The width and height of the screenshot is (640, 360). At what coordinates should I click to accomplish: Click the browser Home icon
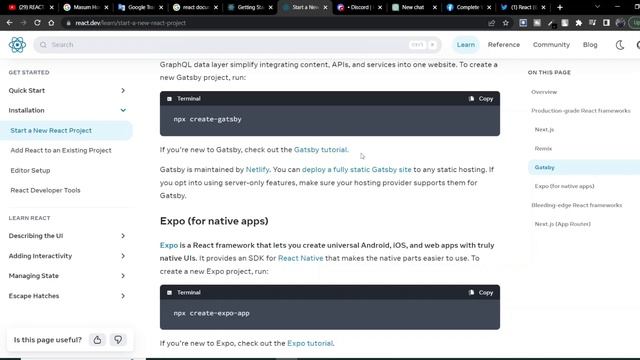(x=51, y=23)
